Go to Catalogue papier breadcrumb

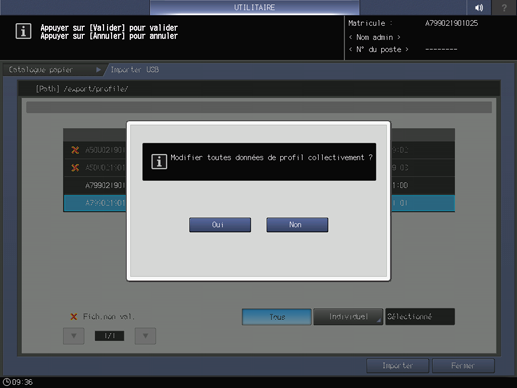[41, 70]
